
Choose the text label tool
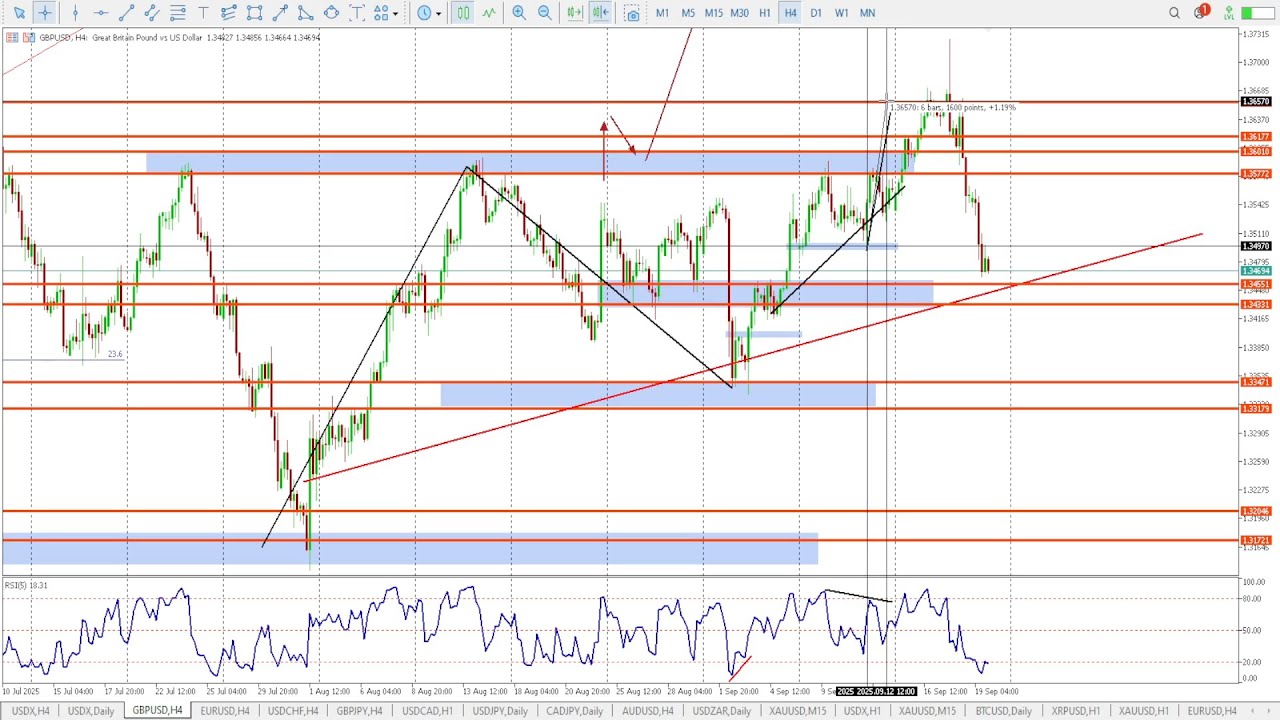tap(203, 13)
